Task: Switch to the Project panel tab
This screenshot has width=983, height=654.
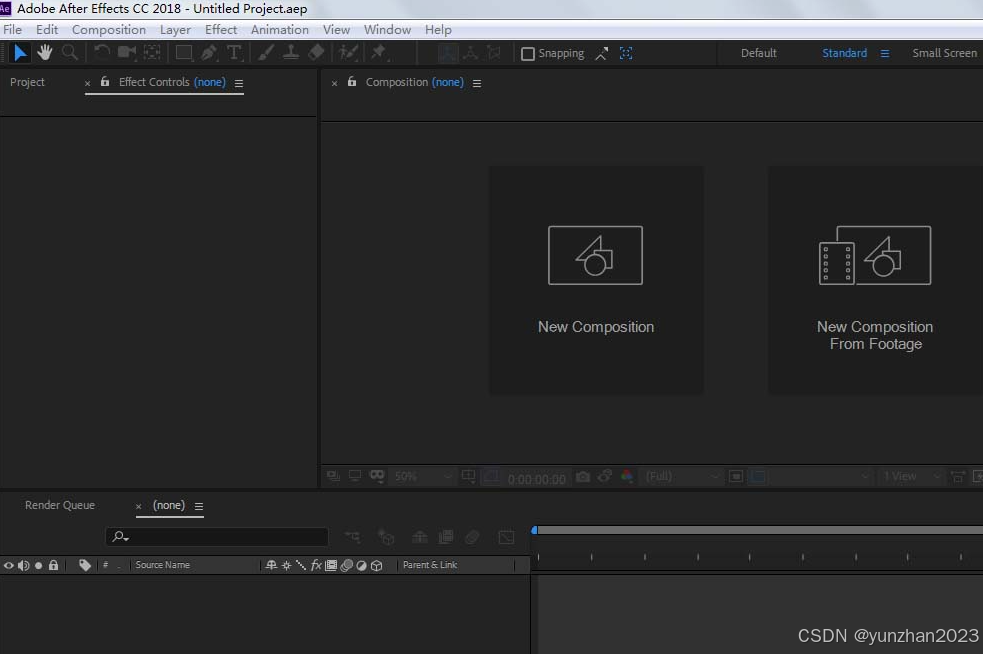Action: click(27, 82)
